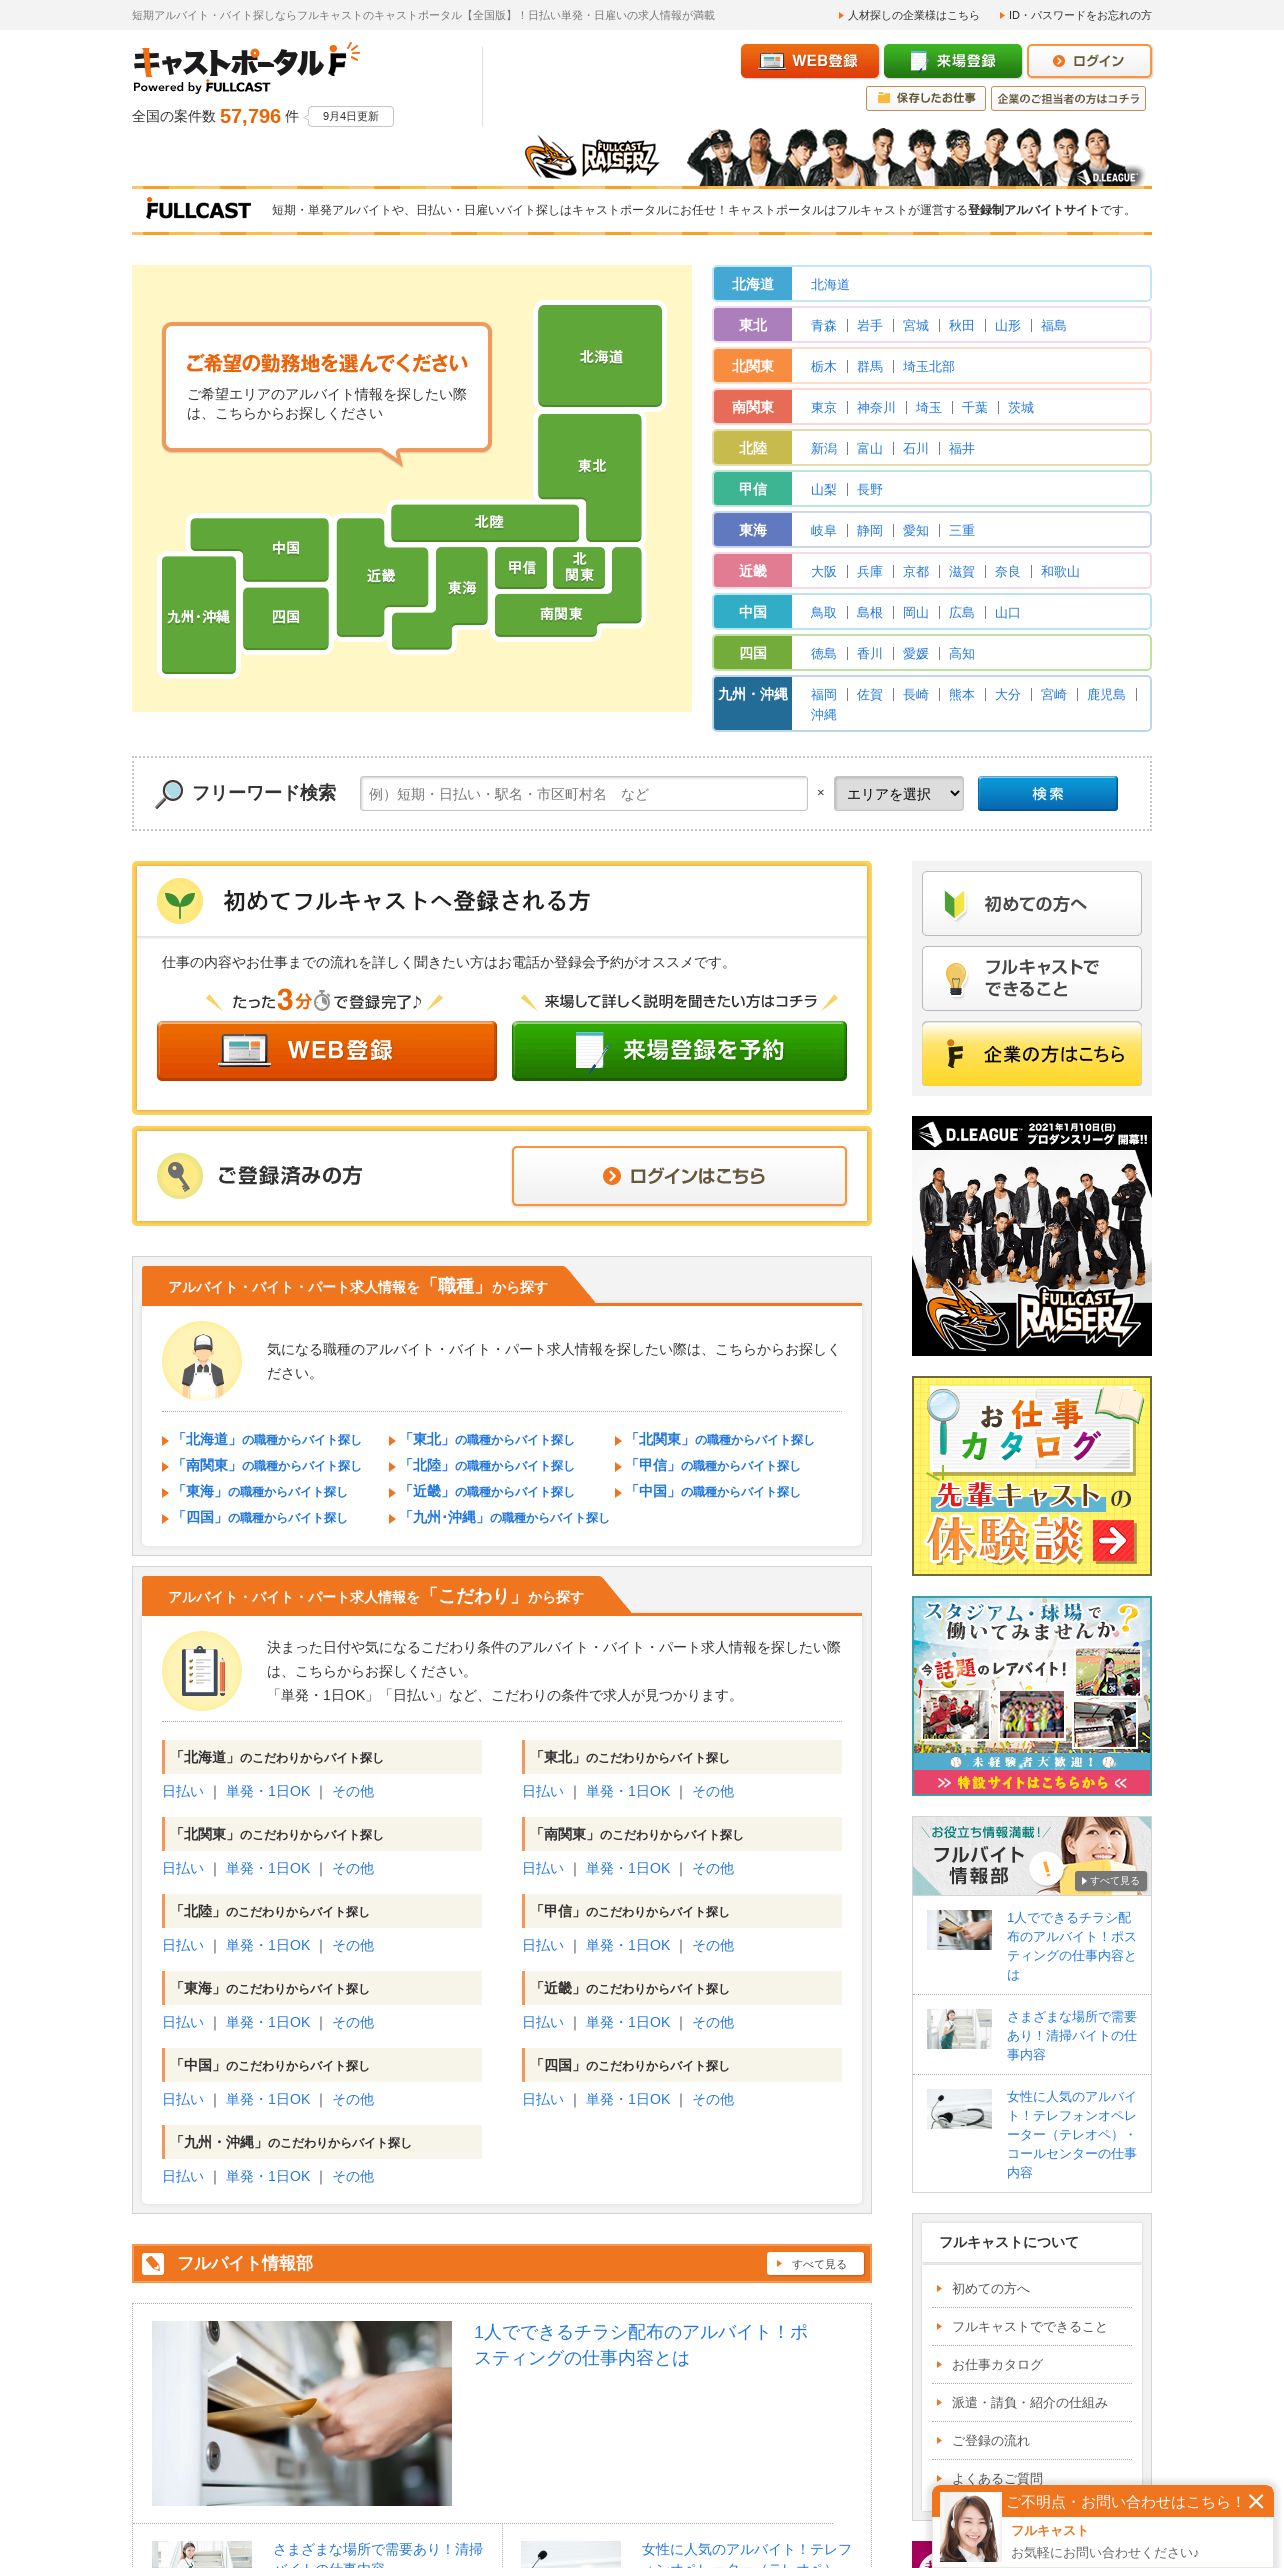Click the magnifying glass search icon
Screen dimensions: 1284x2568
coord(169,794)
